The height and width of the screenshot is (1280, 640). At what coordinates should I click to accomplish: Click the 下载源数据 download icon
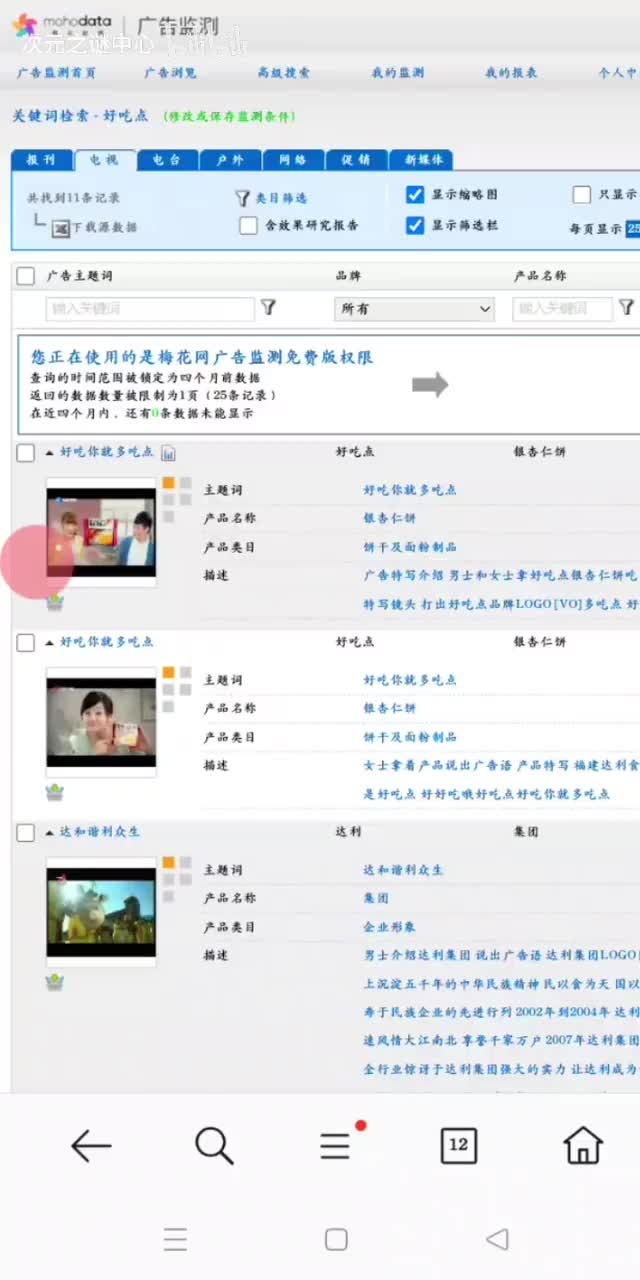pyautogui.click(x=60, y=229)
